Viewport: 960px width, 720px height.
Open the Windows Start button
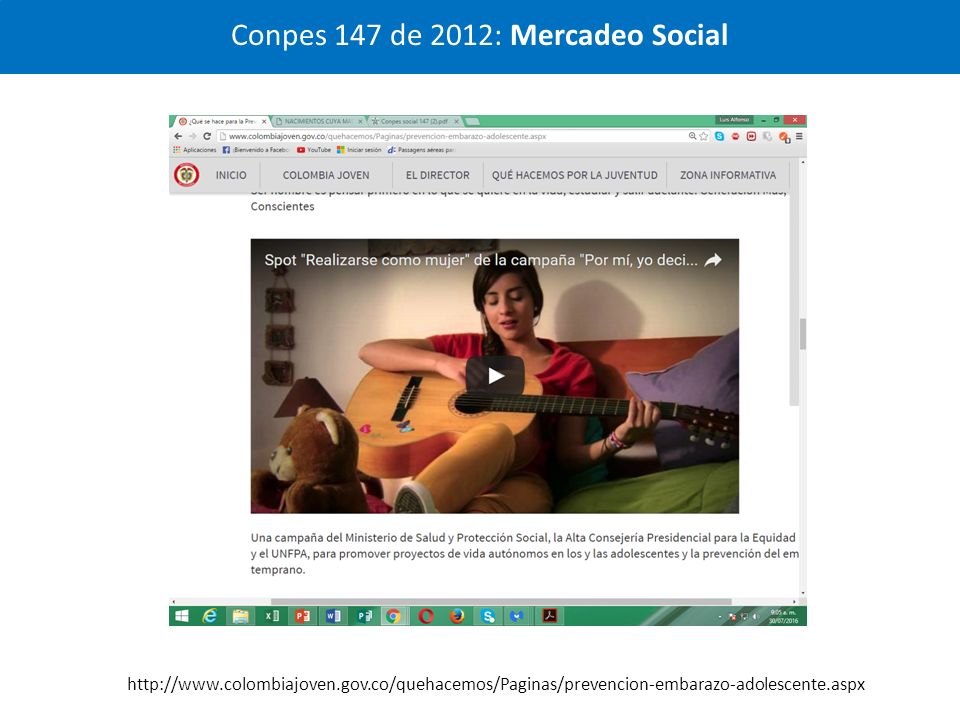[182, 616]
